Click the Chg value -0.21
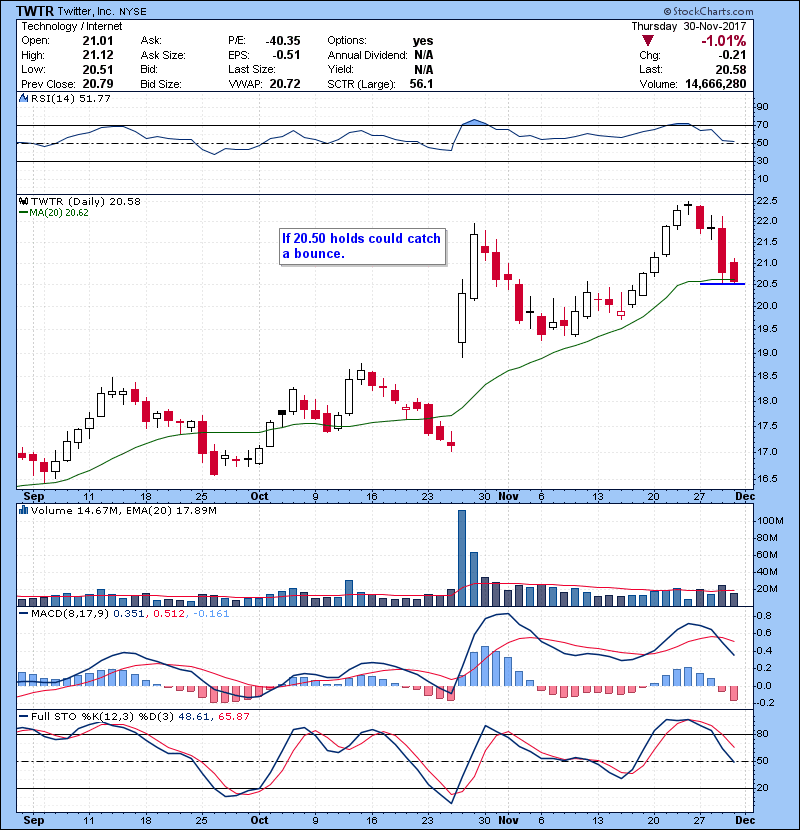Screen dimensions: 800x830 click(732, 55)
